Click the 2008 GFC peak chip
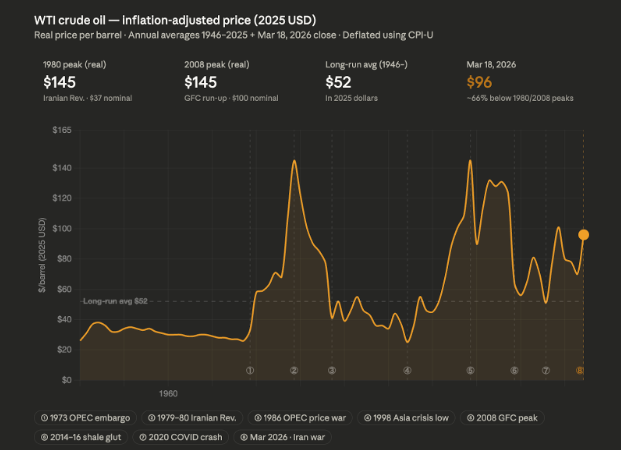The height and width of the screenshot is (450, 621). (x=505, y=415)
